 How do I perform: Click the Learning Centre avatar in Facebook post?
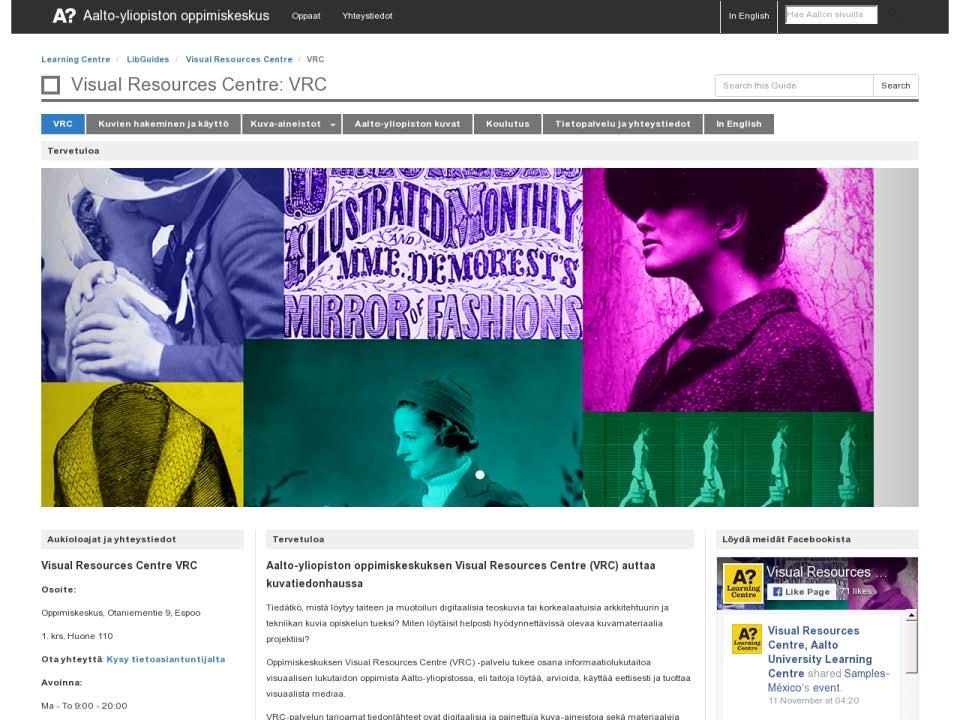point(747,639)
